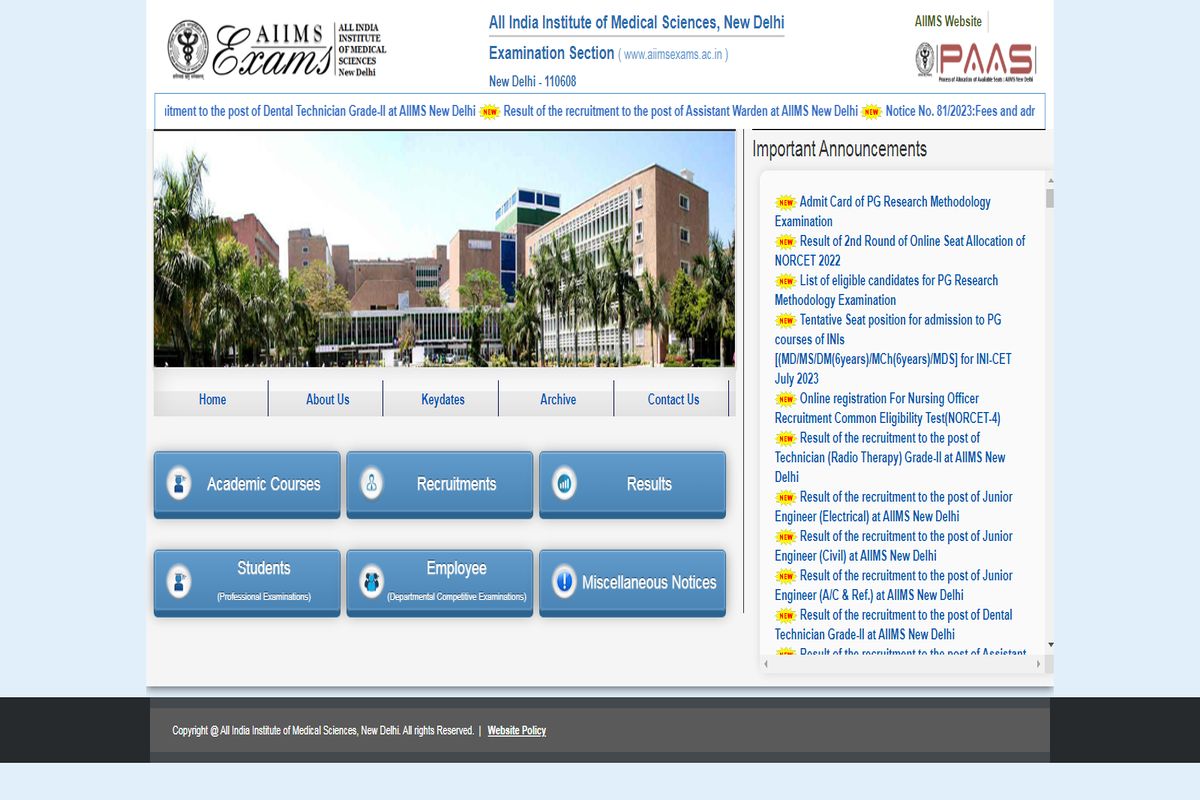Click the Results chart icon

pos(564,484)
